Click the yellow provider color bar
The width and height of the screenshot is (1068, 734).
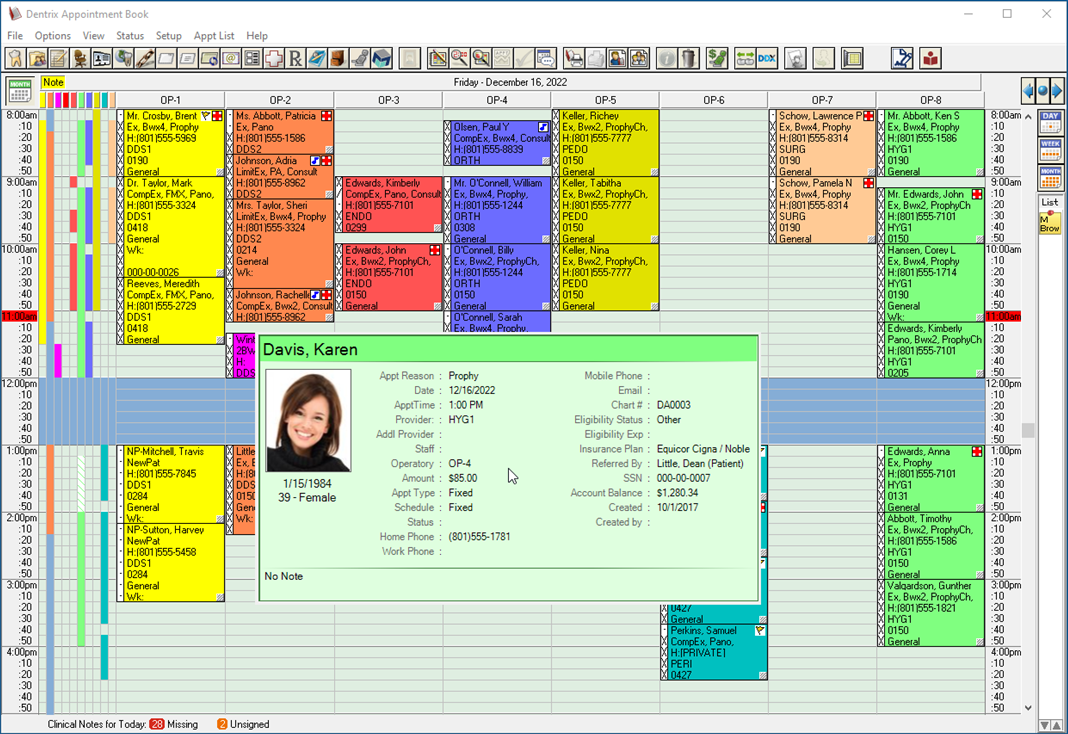[43, 100]
